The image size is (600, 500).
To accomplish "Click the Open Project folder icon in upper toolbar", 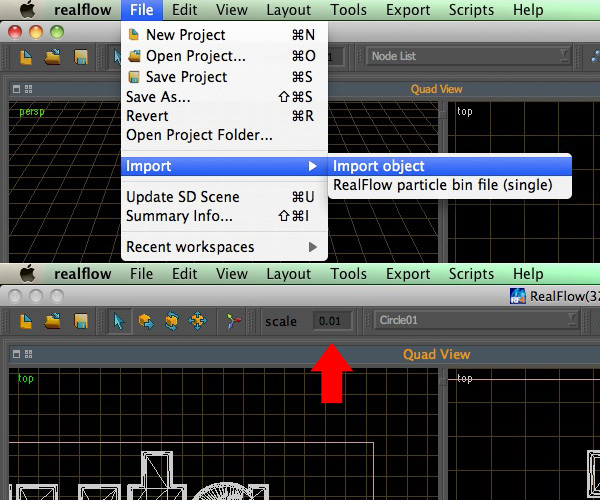I will tap(52, 57).
